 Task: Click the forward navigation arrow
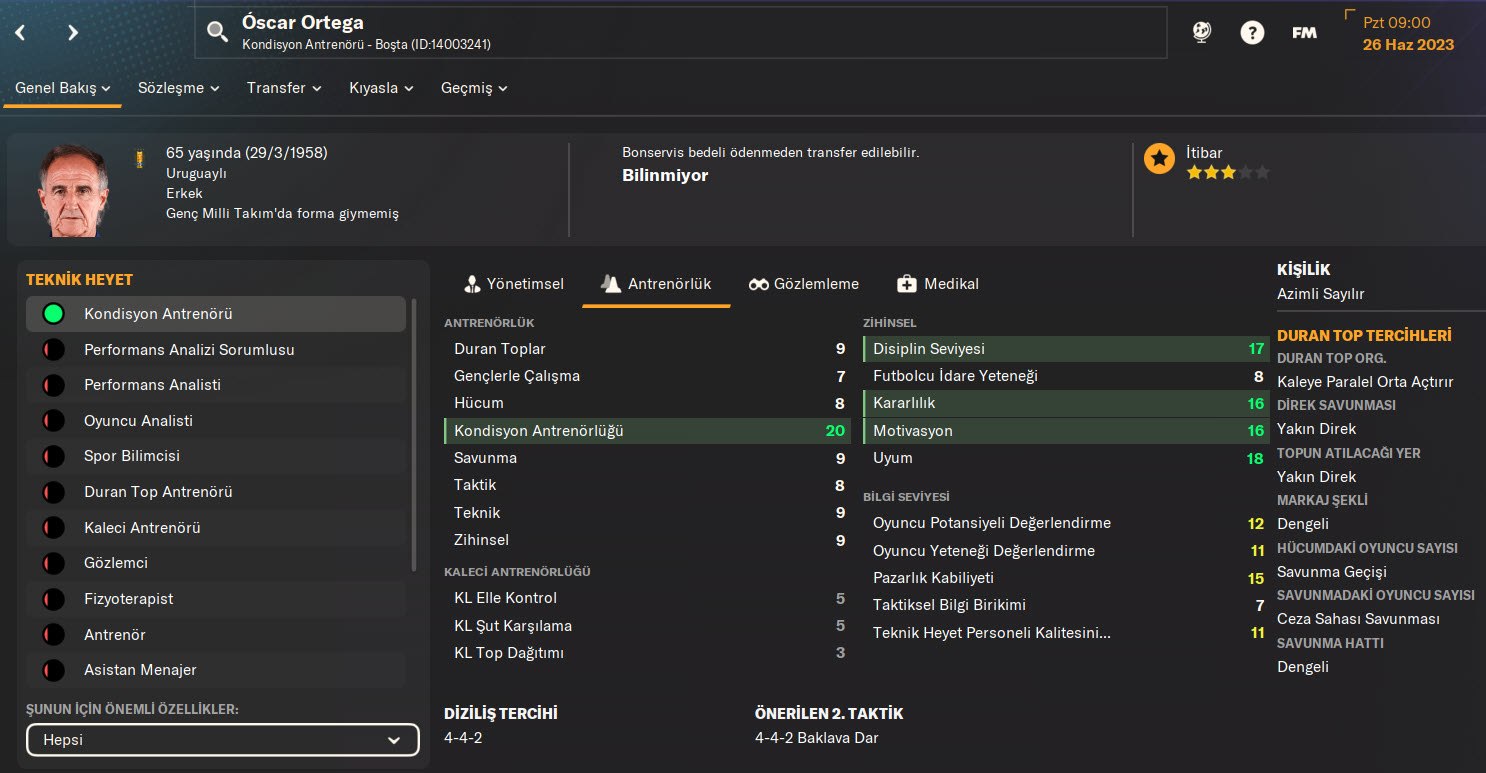(x=72, y=32)
